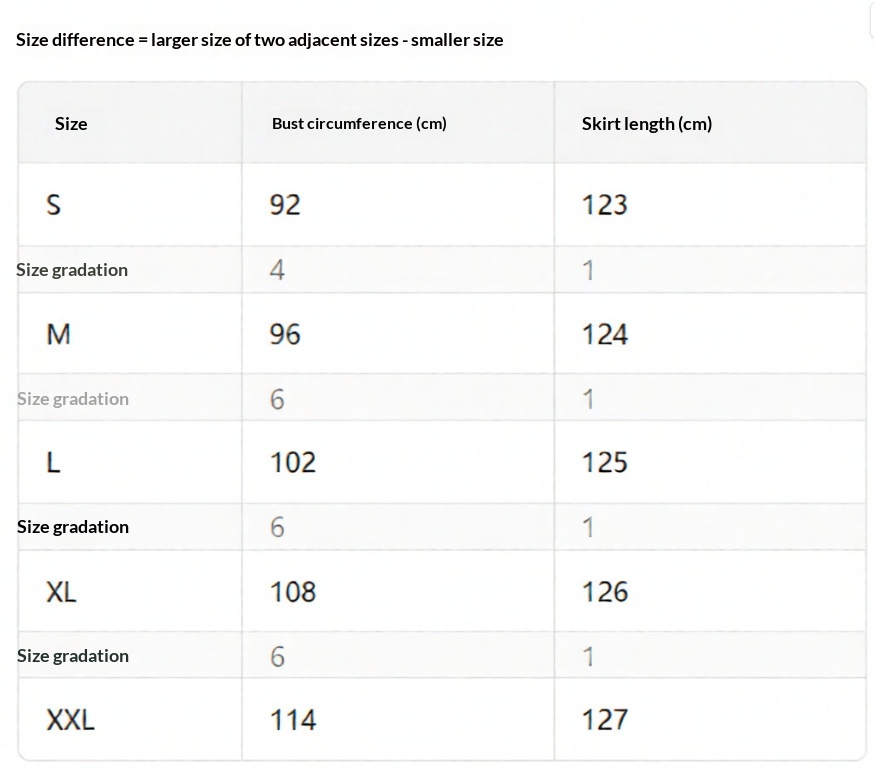Select the M size cell
The height and width of the screenshot is (768, 874).
click(x=59, y=334)
